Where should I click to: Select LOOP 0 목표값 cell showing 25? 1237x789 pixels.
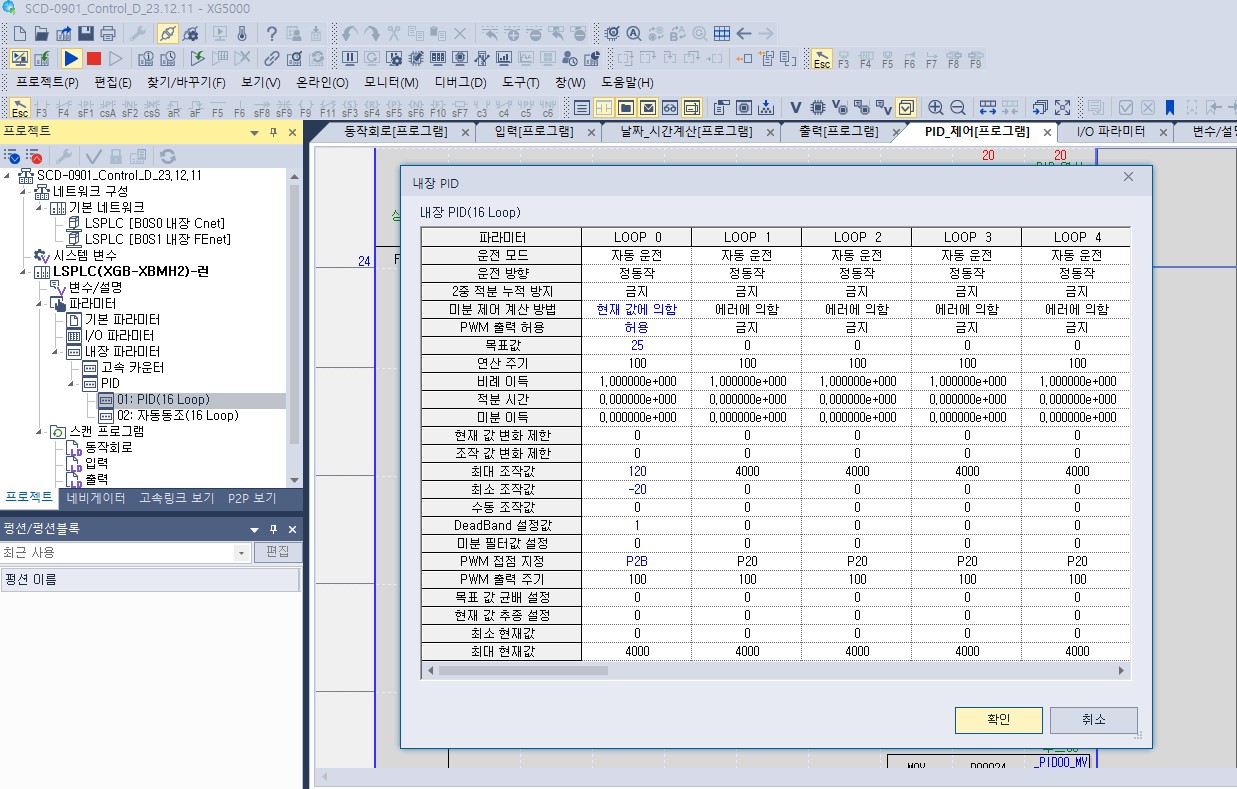[637, 345]
